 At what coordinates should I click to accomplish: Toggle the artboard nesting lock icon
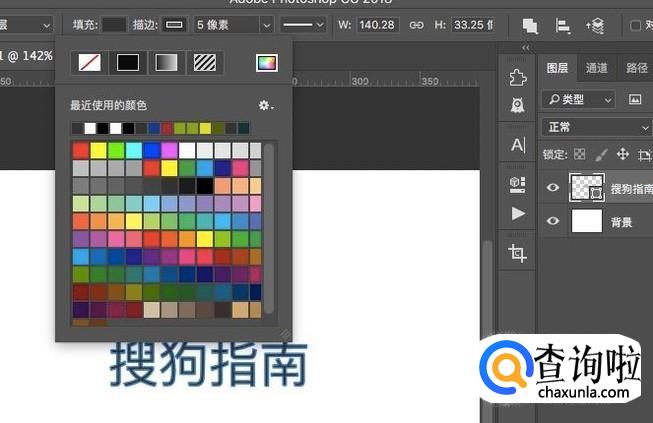click(644, 155)
